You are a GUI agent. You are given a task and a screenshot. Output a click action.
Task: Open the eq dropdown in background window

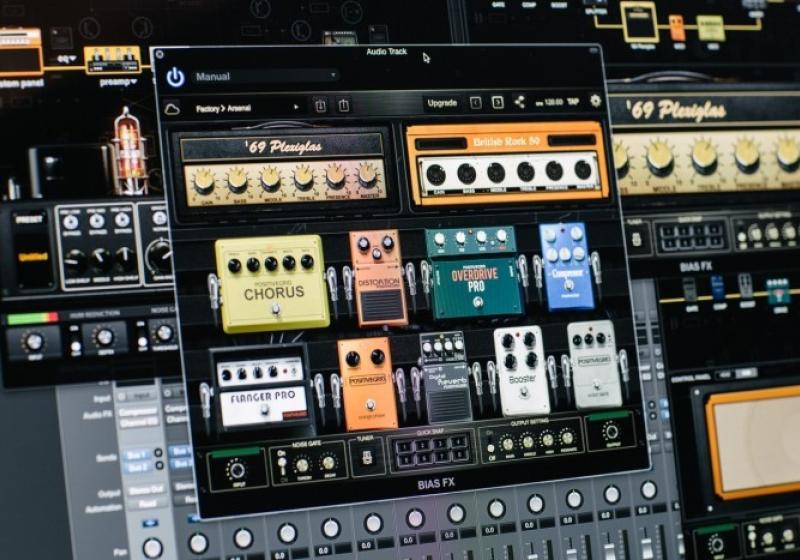coord(66,59)
